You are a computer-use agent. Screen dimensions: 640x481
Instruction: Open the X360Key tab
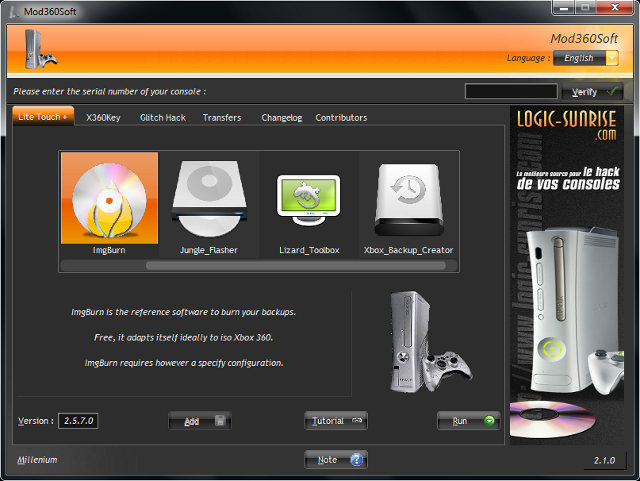pyautogui.click(x=103, y=118)
